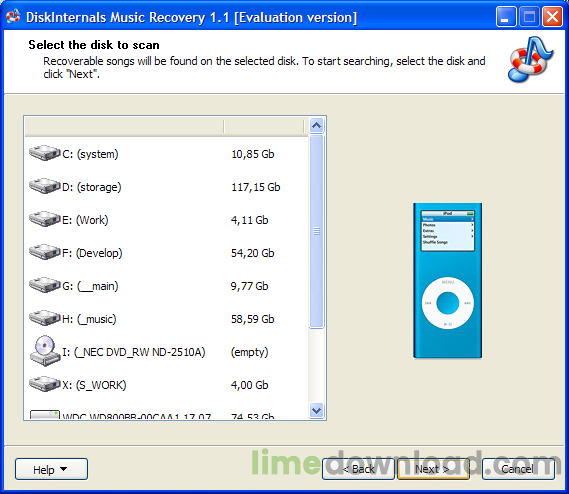This screenshot has height=494, width=569.
Task: Click the blue iPod nano image
Action: pos(448,281)
